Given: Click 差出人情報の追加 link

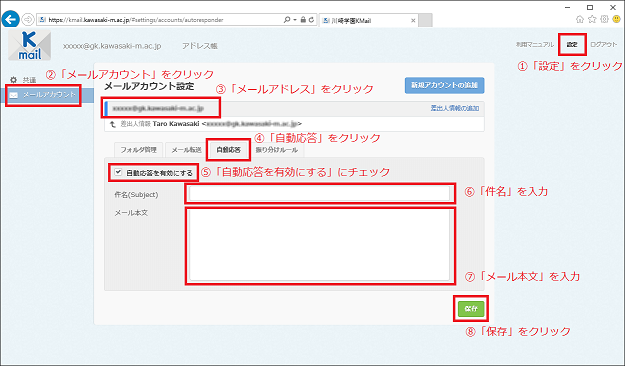Looking at the screenshot, I should (454, 108).
